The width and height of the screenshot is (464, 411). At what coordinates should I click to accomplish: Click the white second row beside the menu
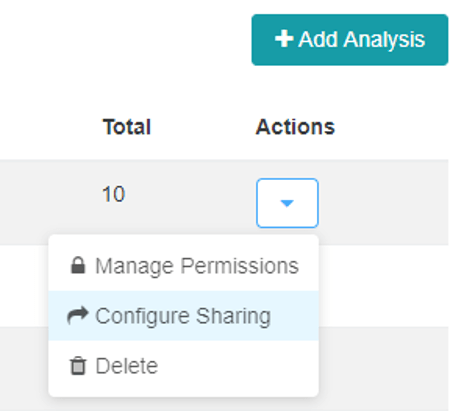(383, 286)
